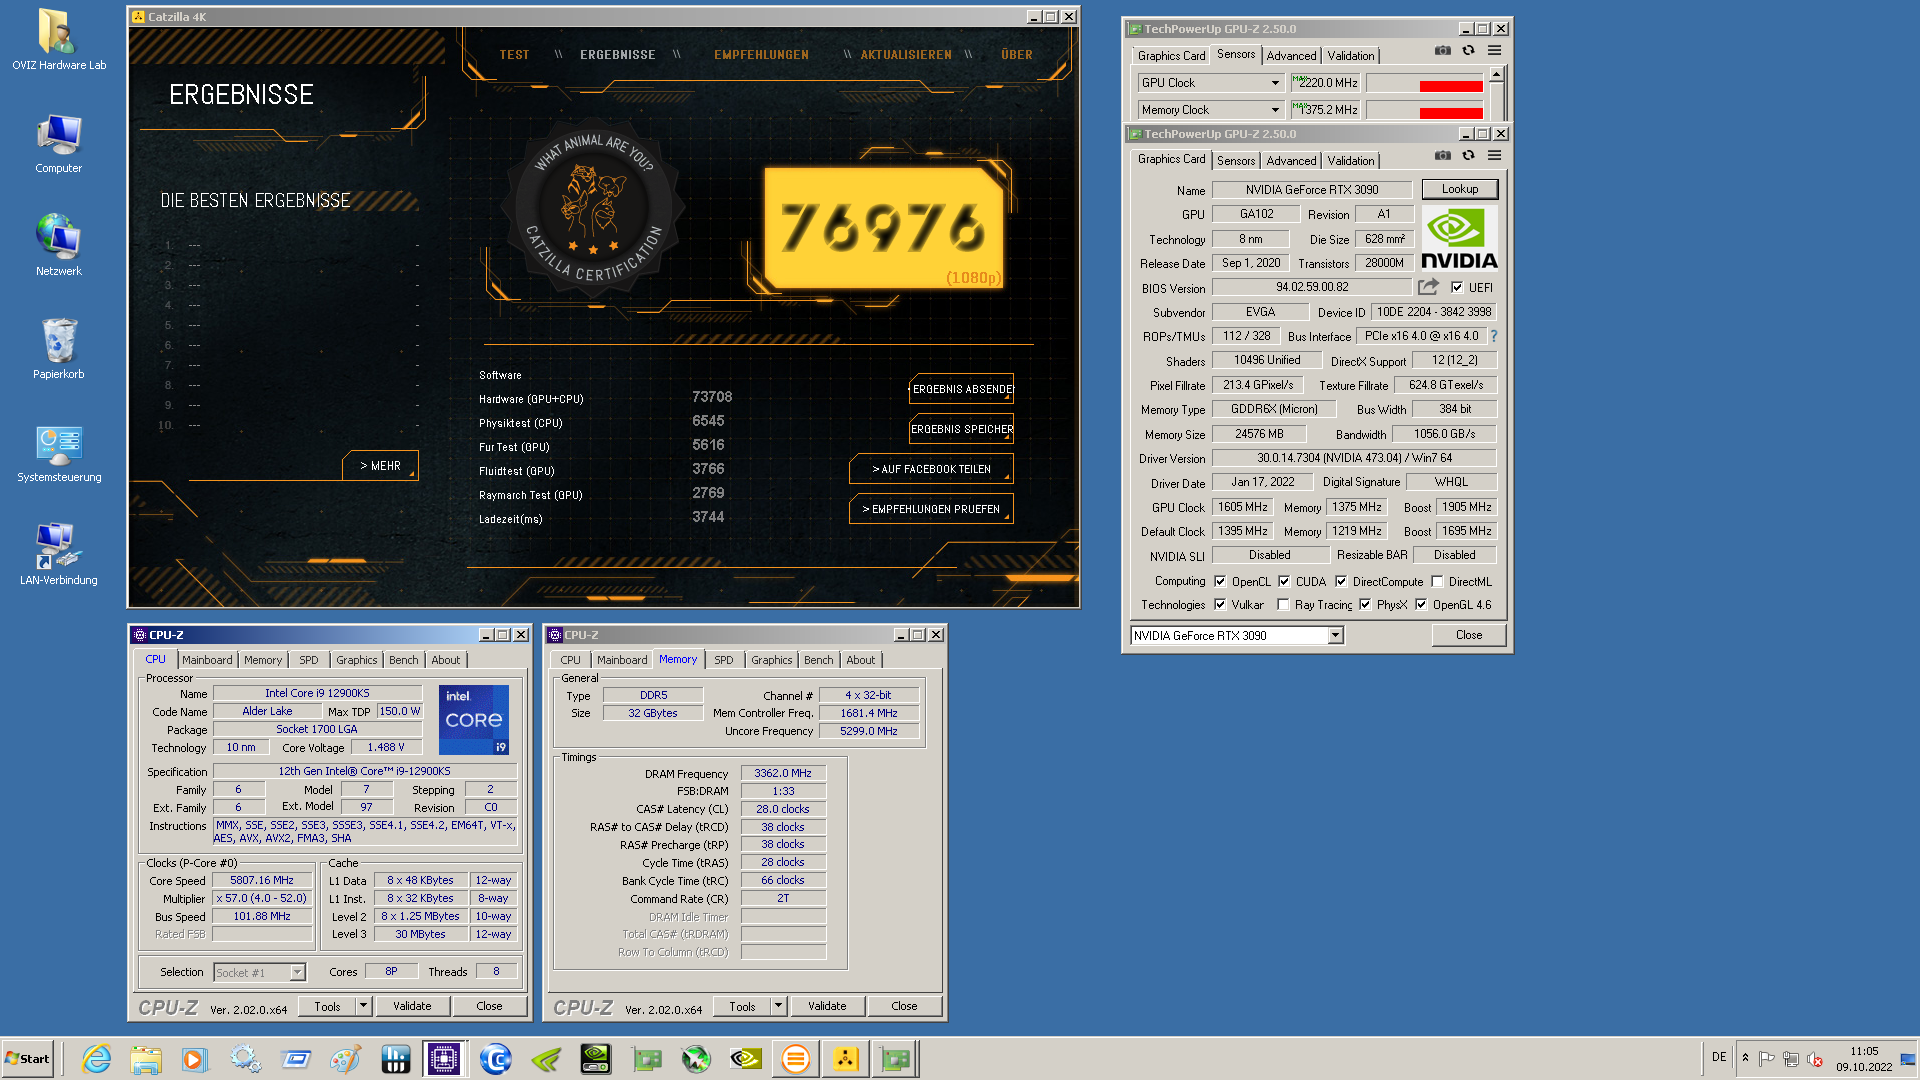This screenshot has height=1080, width=1920.
Task: Open SPD tab in CPU-Z Memory window
Action: [x=723, y=660]
